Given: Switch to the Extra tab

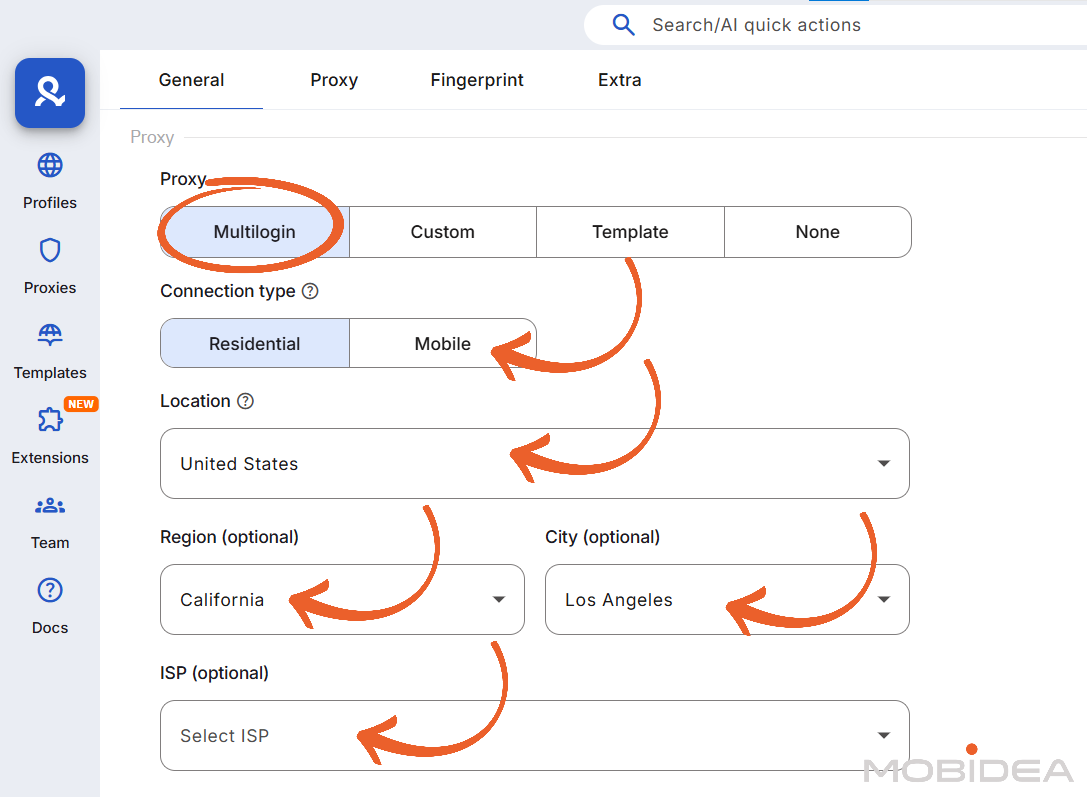Looking at the screenshot, I should (619, 80).
